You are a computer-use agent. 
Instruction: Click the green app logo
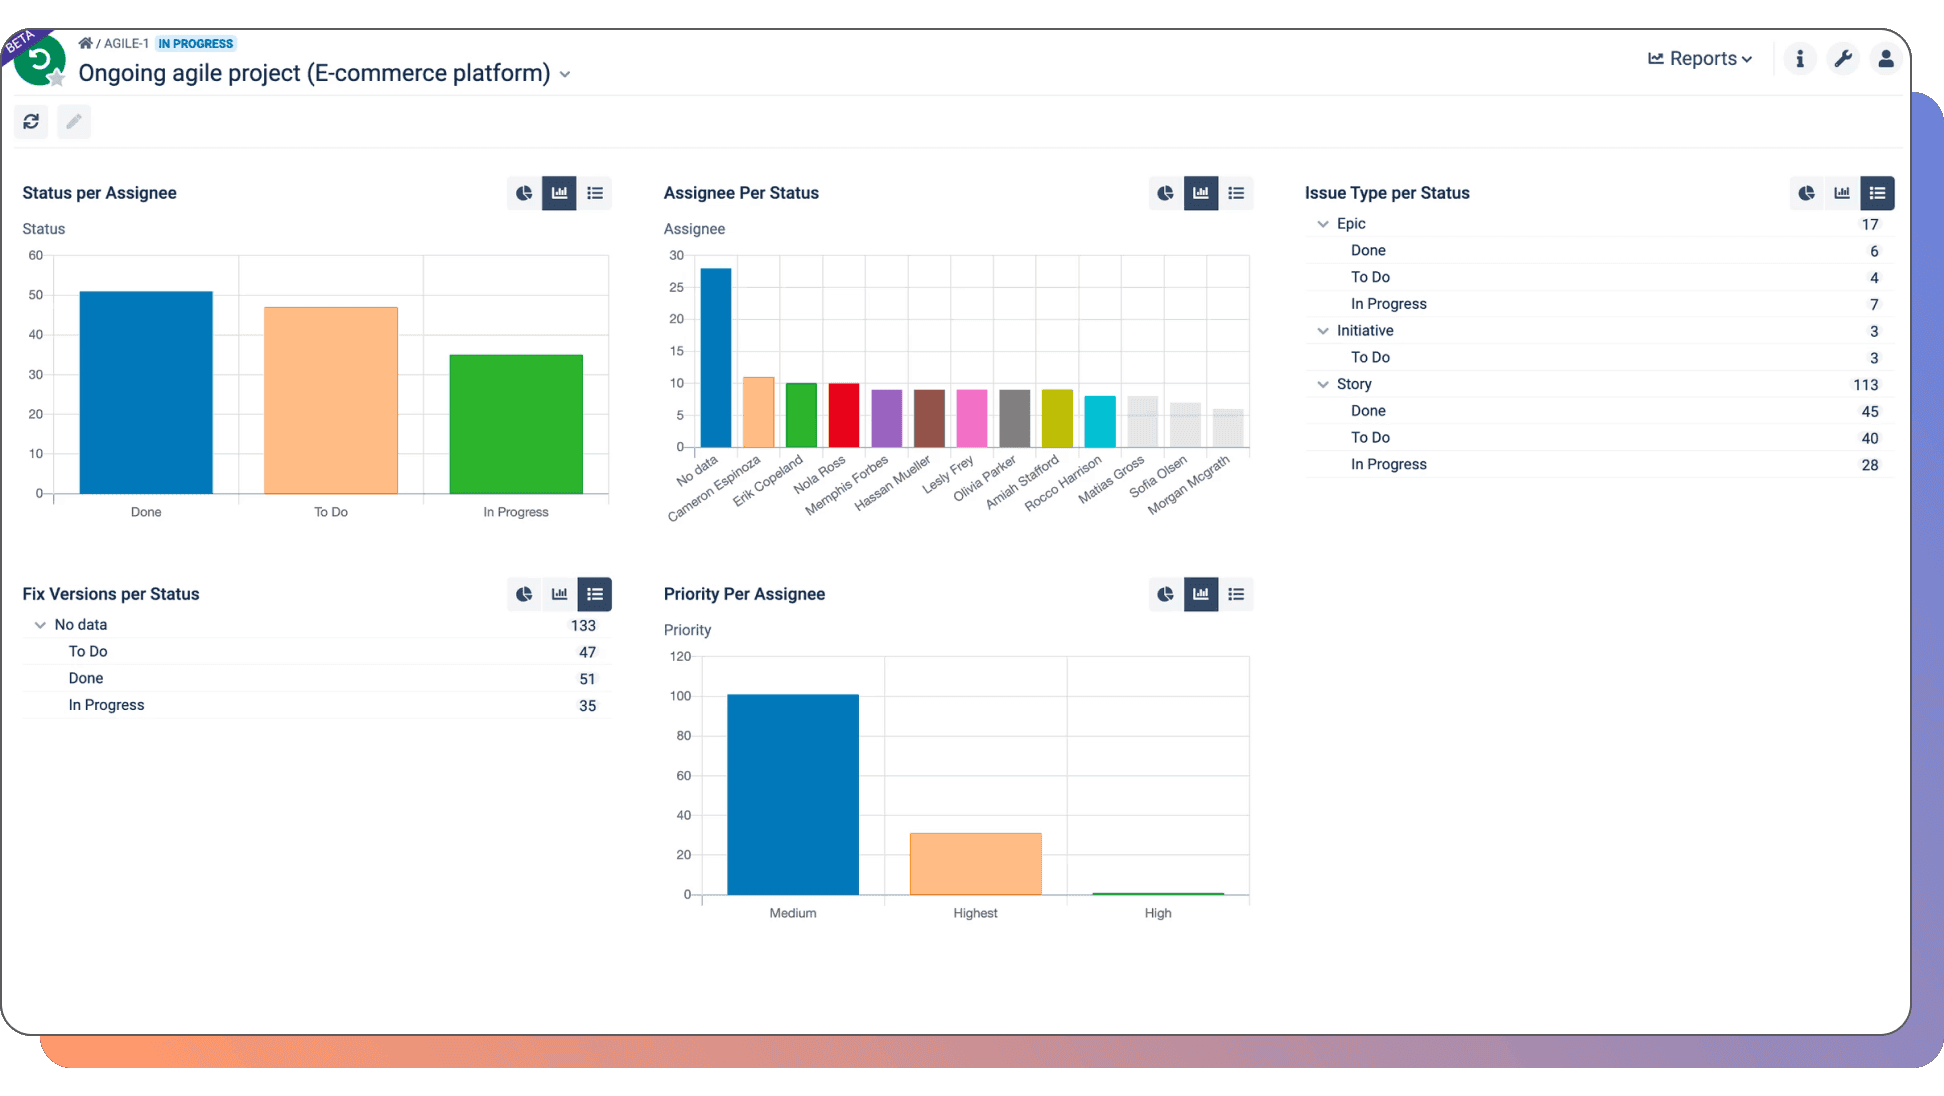coord(40,62)
